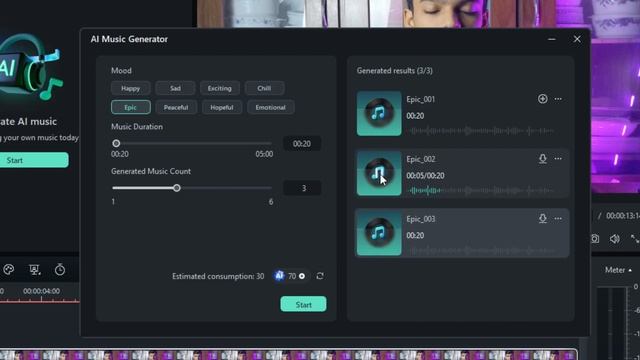Click the 00:05/00:20 playback time
The image size is (640, 360).
(x=425, y=176)
